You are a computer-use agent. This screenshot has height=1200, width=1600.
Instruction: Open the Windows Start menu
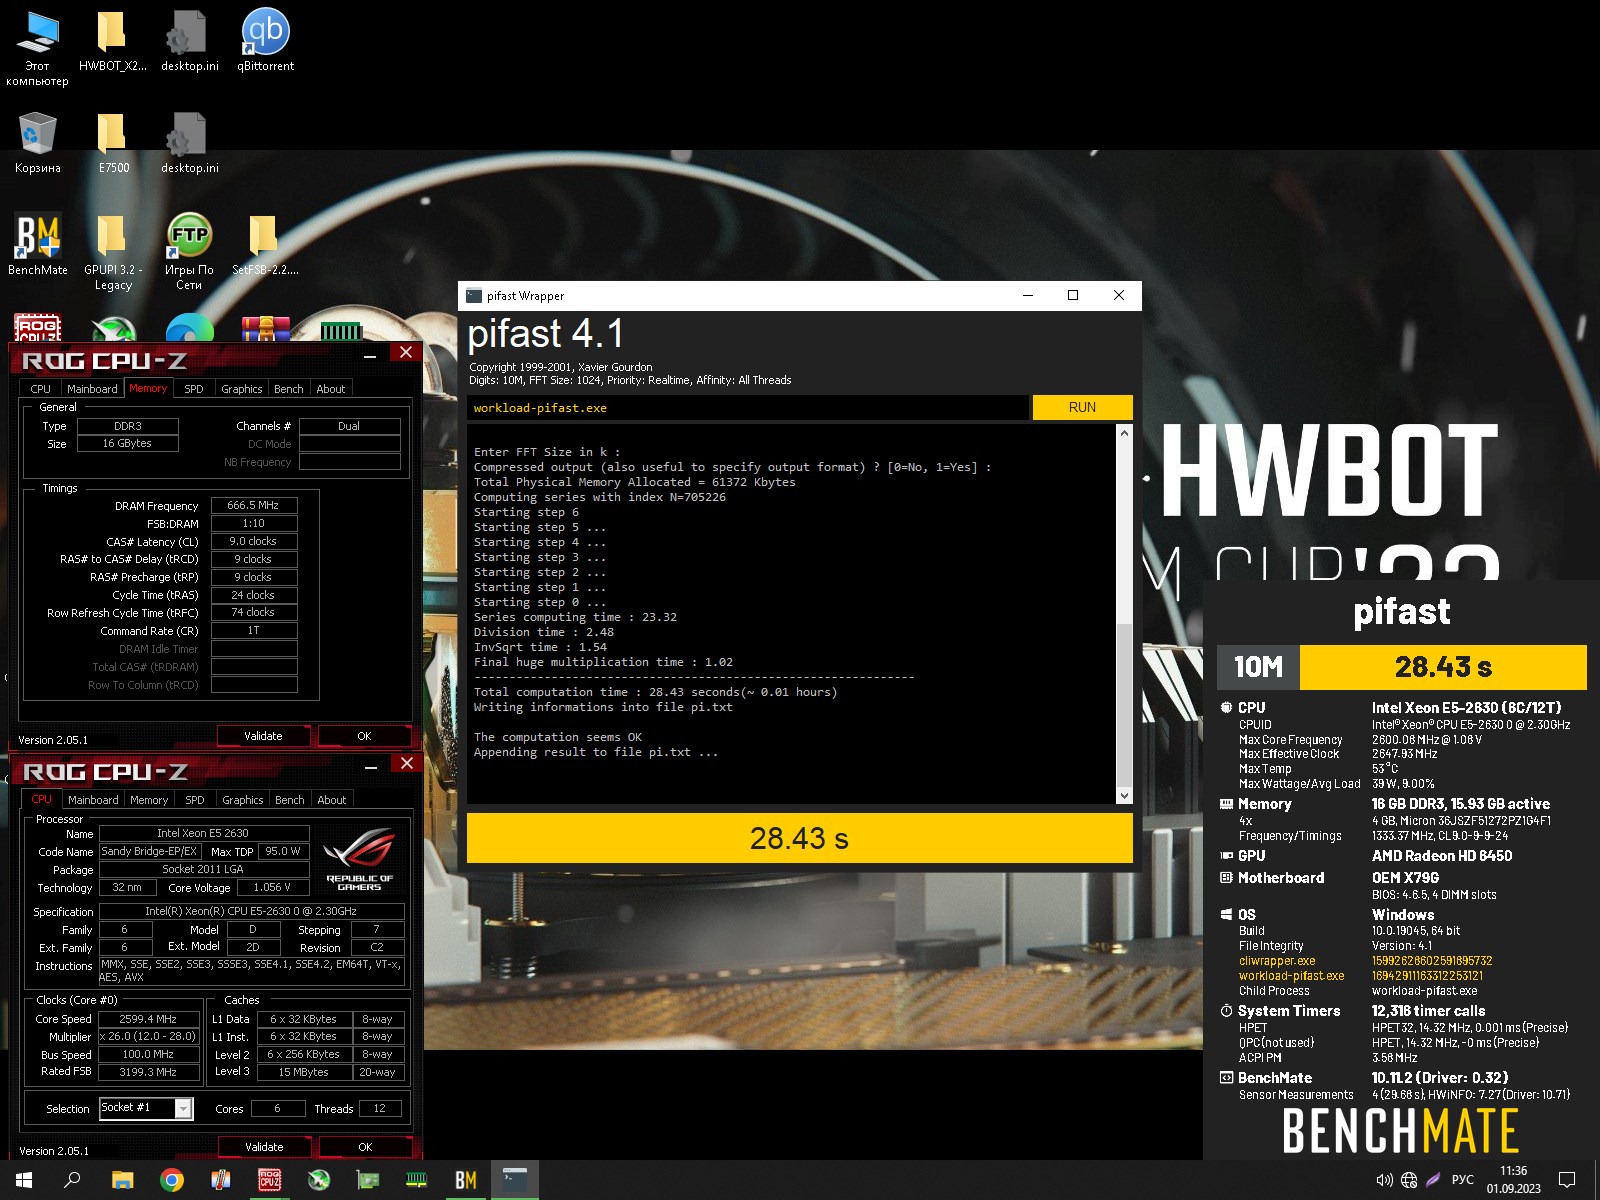click(x=24, y=1180)
